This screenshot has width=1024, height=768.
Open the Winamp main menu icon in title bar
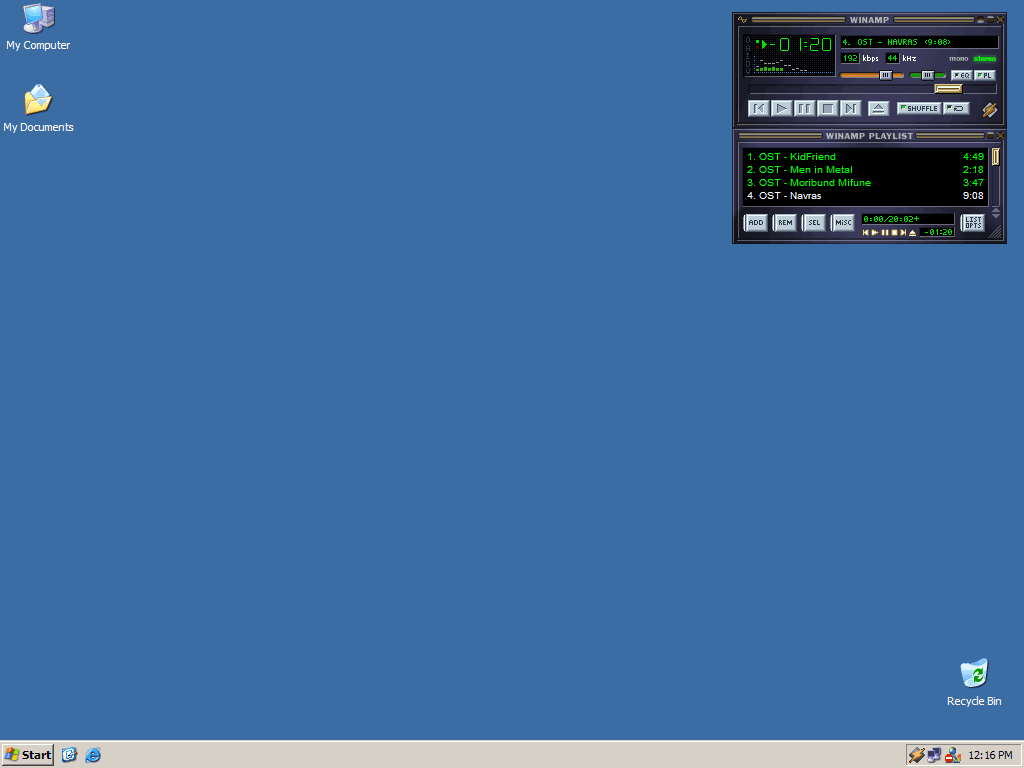742,20
